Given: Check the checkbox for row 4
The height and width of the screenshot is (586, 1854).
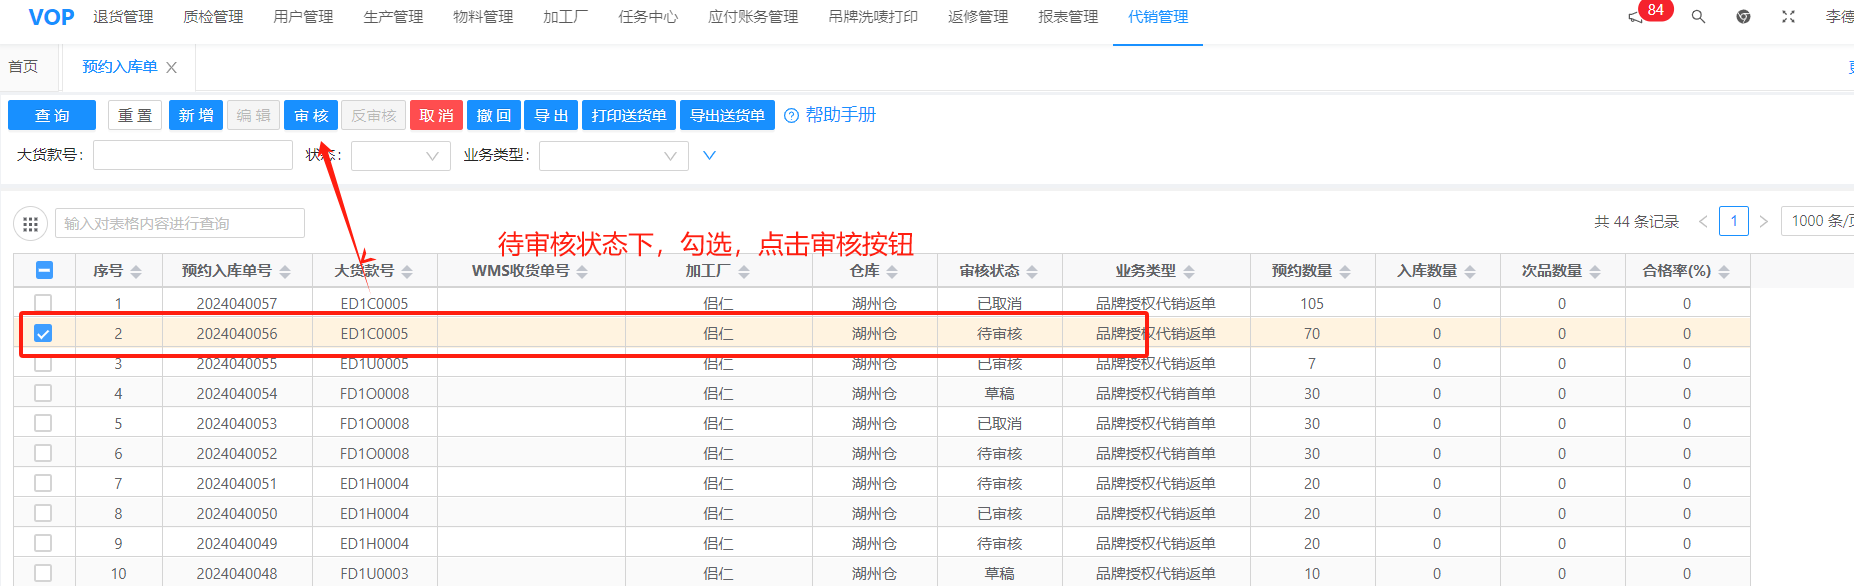Looking at the screenshot, I should [x=43, y=394].
